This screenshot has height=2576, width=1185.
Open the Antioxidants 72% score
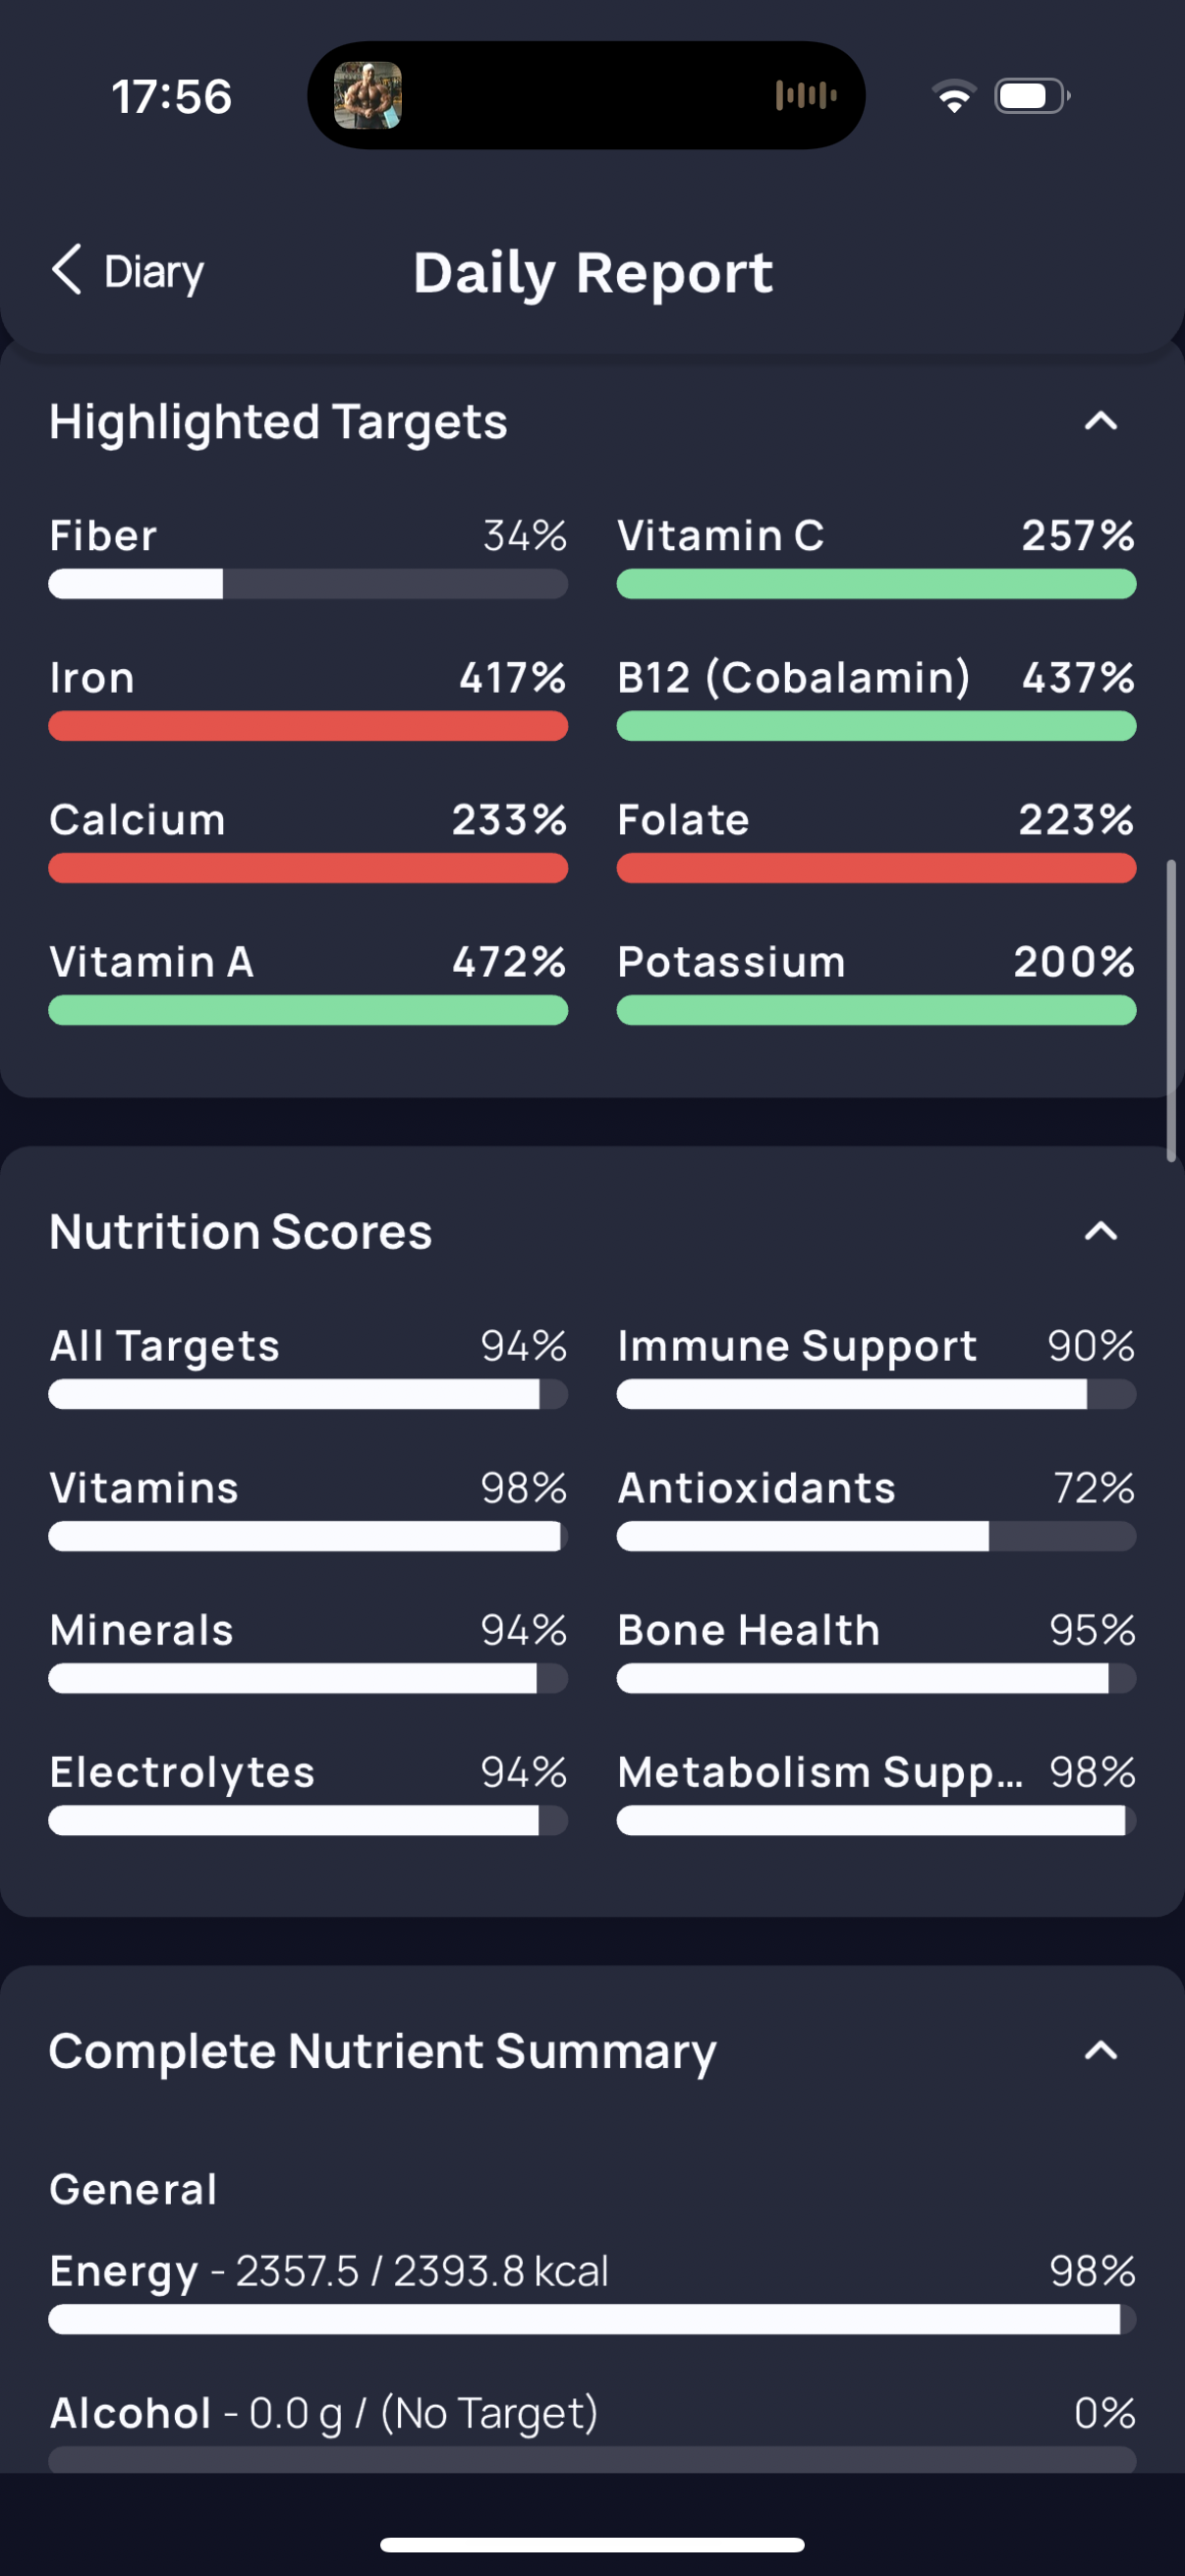(876, 1508)
